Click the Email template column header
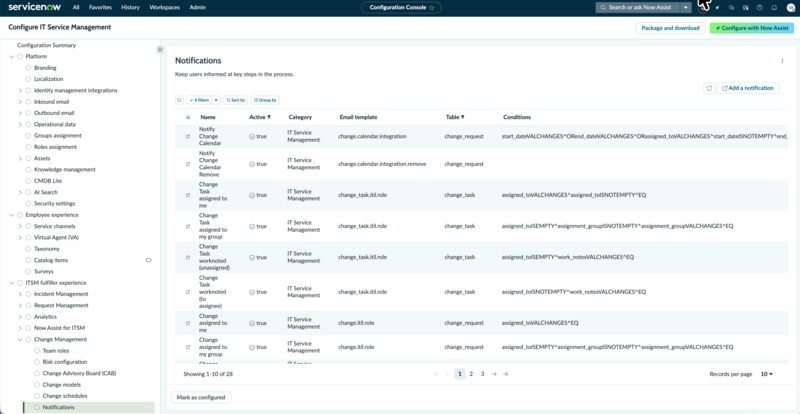 point(358,117)
